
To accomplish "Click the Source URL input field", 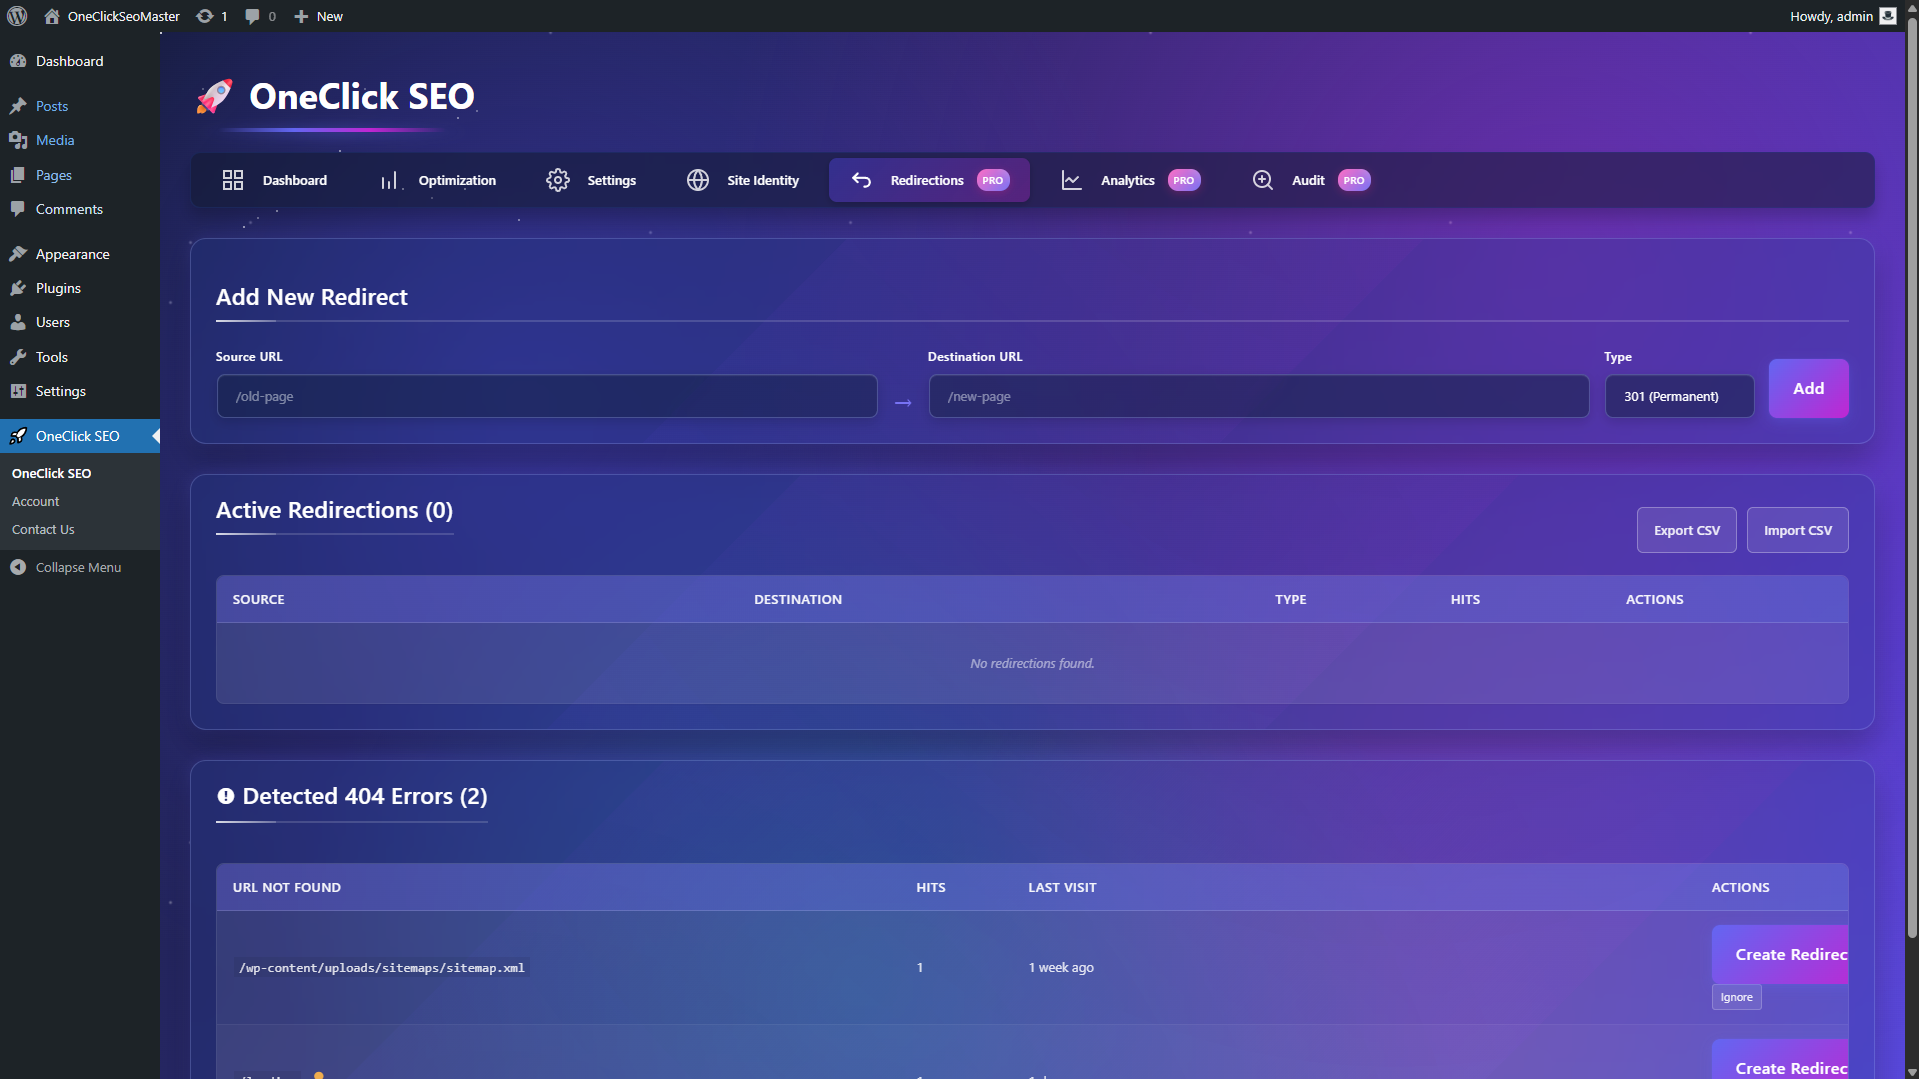I will click(546, 396).
